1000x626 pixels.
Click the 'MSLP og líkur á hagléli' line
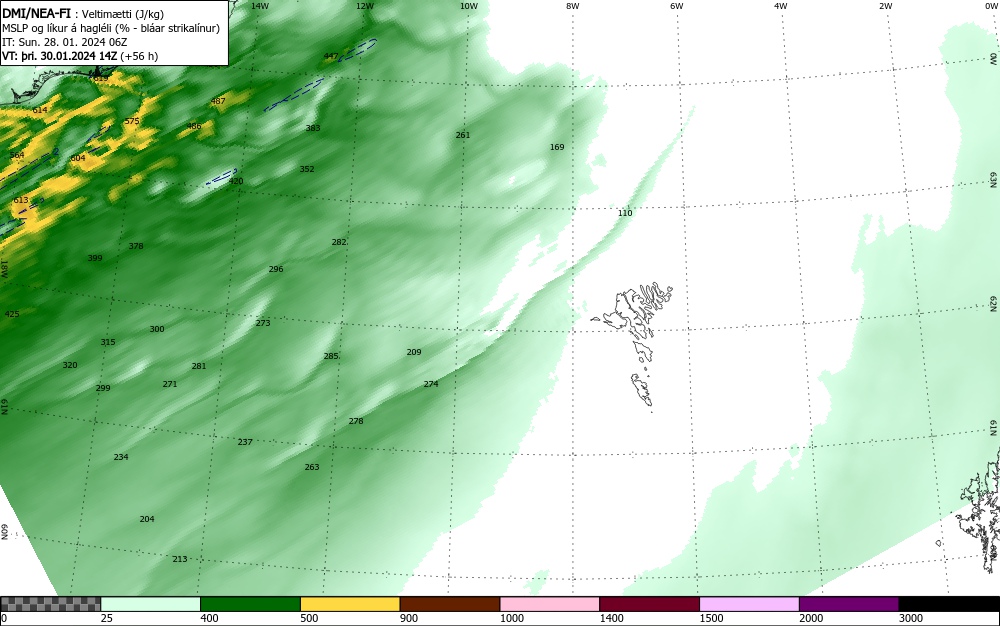[111, 28]
